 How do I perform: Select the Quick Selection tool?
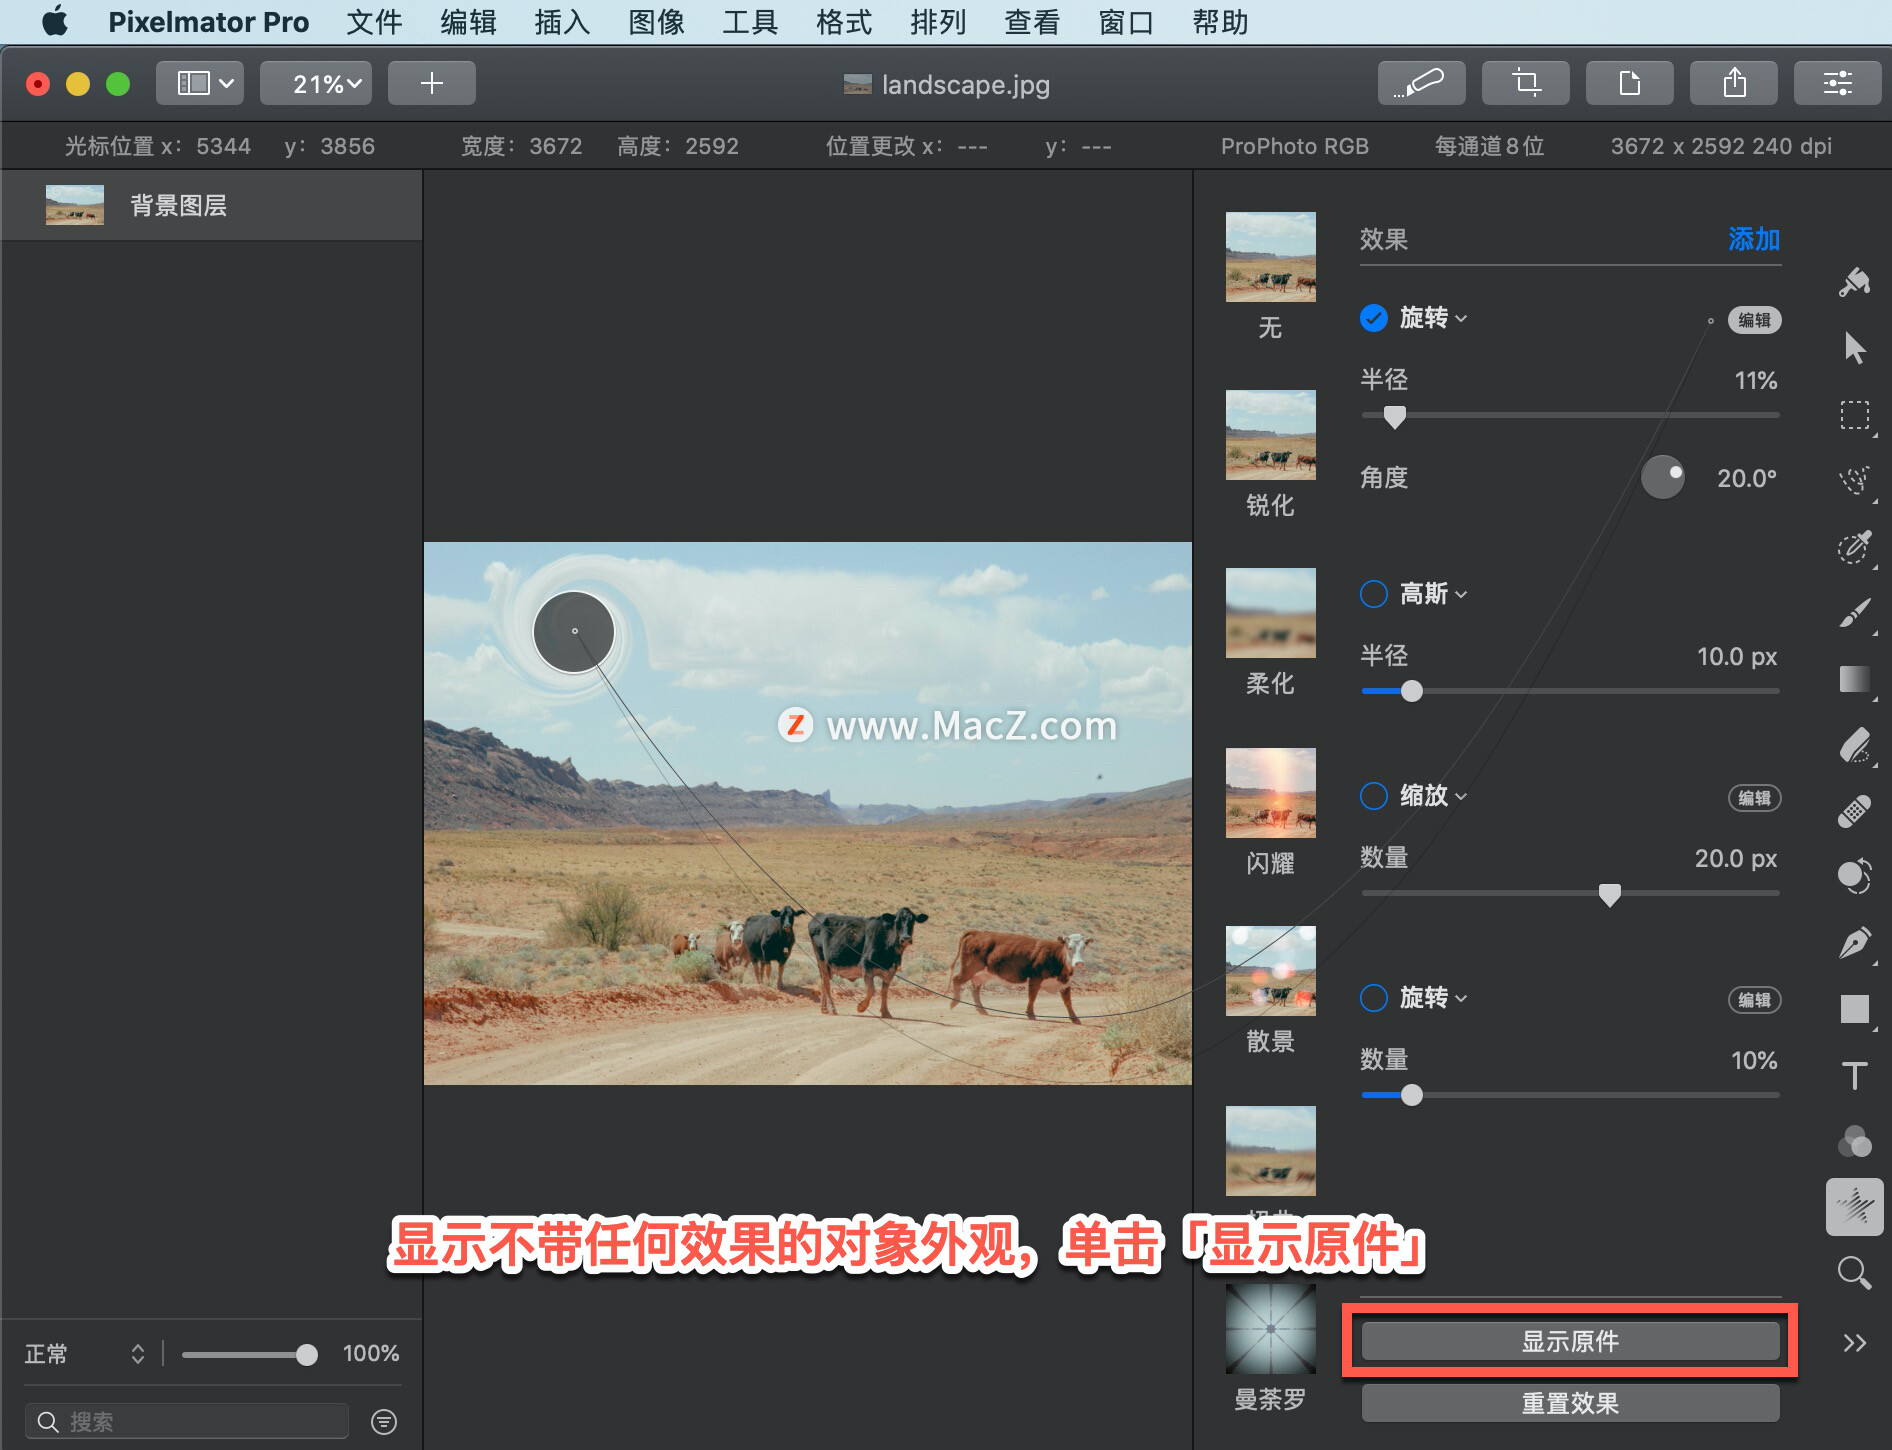(x=1854, y=481)
